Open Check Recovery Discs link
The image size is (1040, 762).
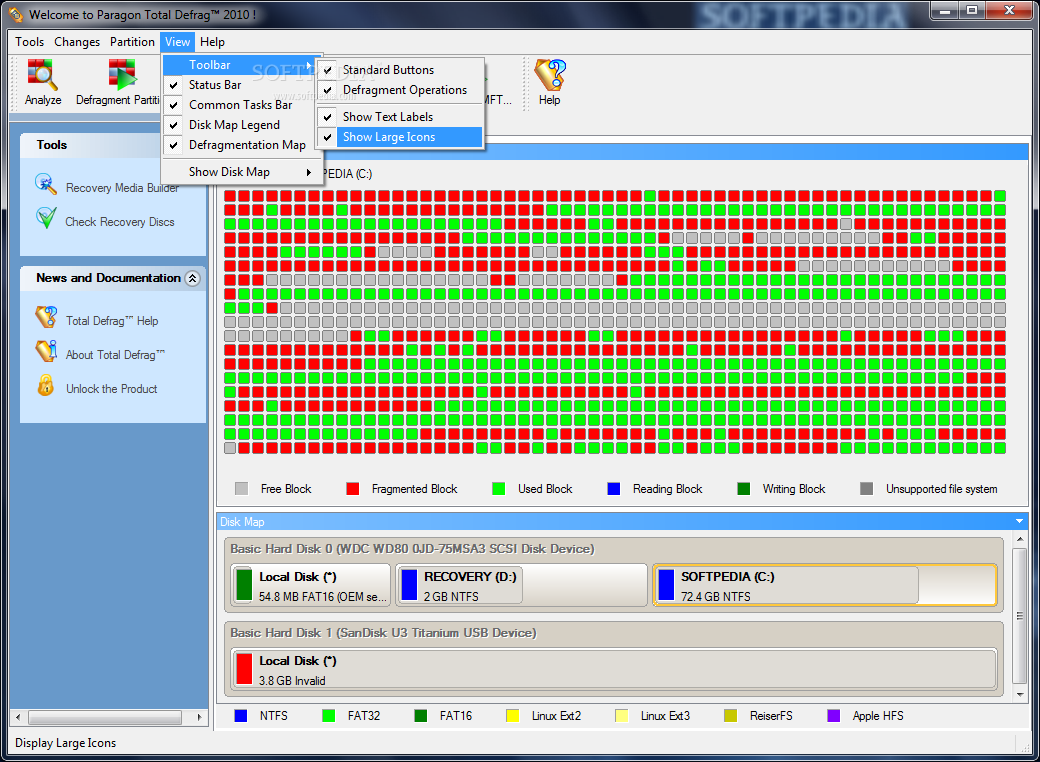pos(119,222)
